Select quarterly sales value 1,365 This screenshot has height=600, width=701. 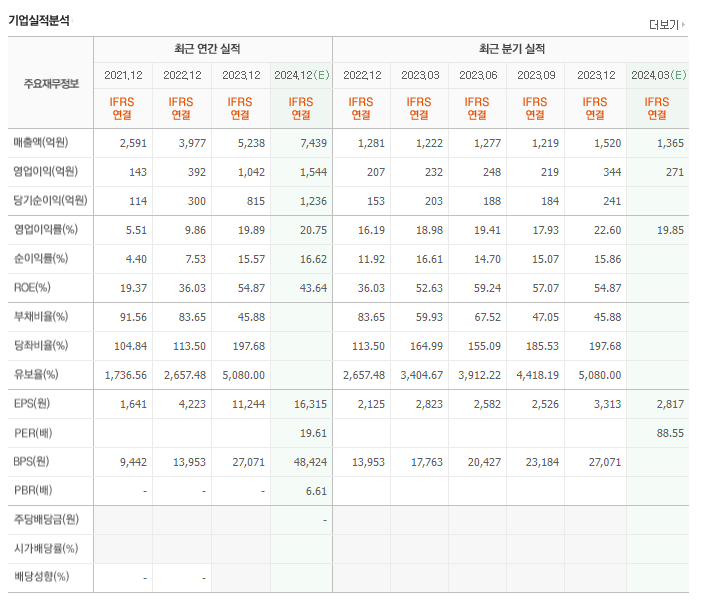(x=670, y=144)
